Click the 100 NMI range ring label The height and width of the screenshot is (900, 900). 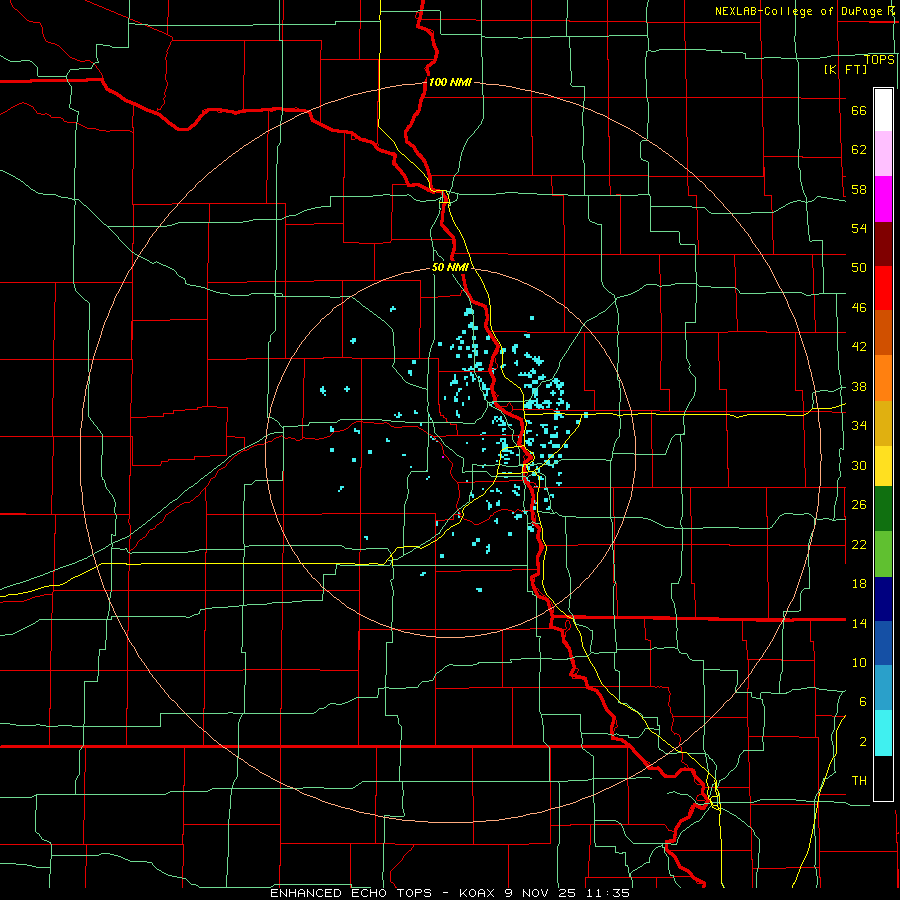[450, 82]
